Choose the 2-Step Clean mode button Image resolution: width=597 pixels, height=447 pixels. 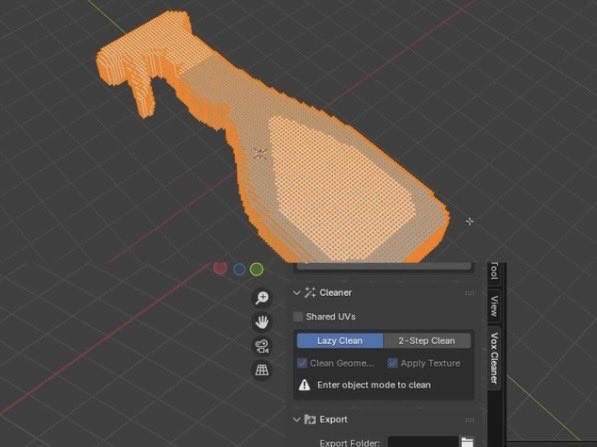tap(427, 340)
